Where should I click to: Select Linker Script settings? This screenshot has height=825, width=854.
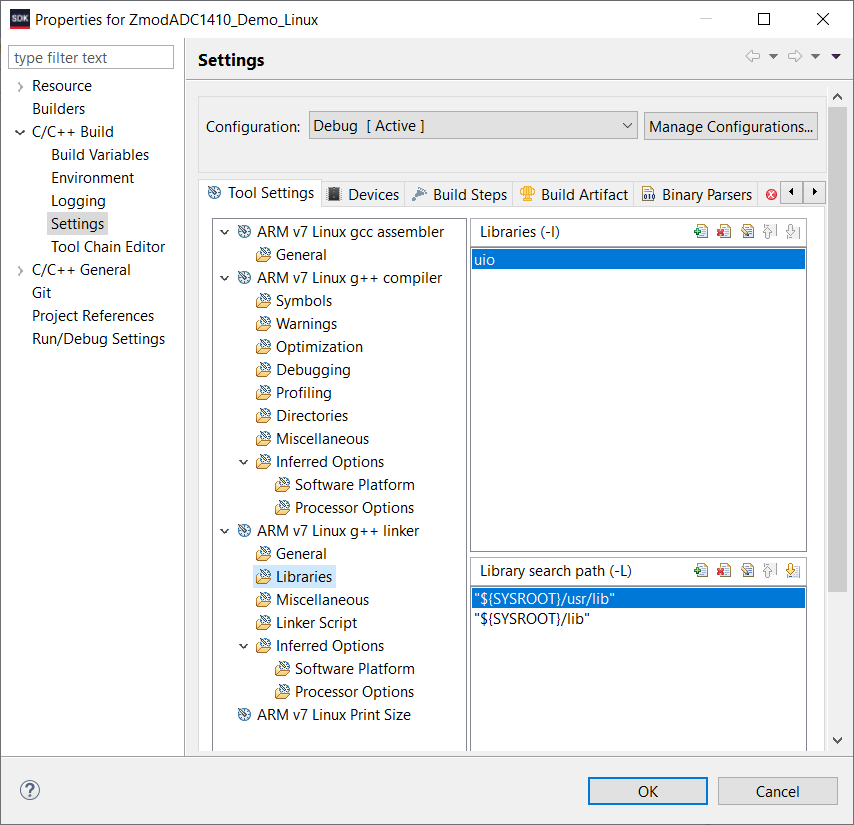316,623
